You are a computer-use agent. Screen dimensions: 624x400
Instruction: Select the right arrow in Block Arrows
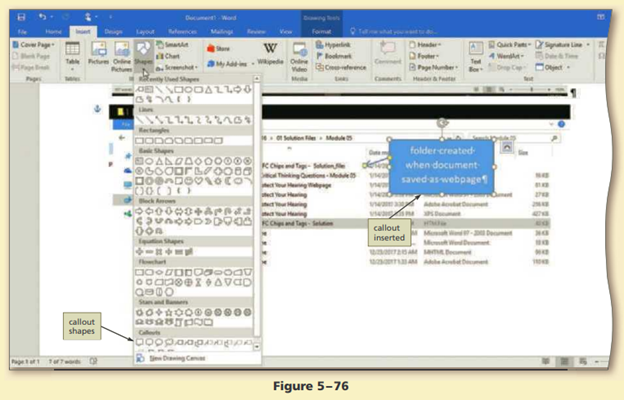tap(139, 211)
